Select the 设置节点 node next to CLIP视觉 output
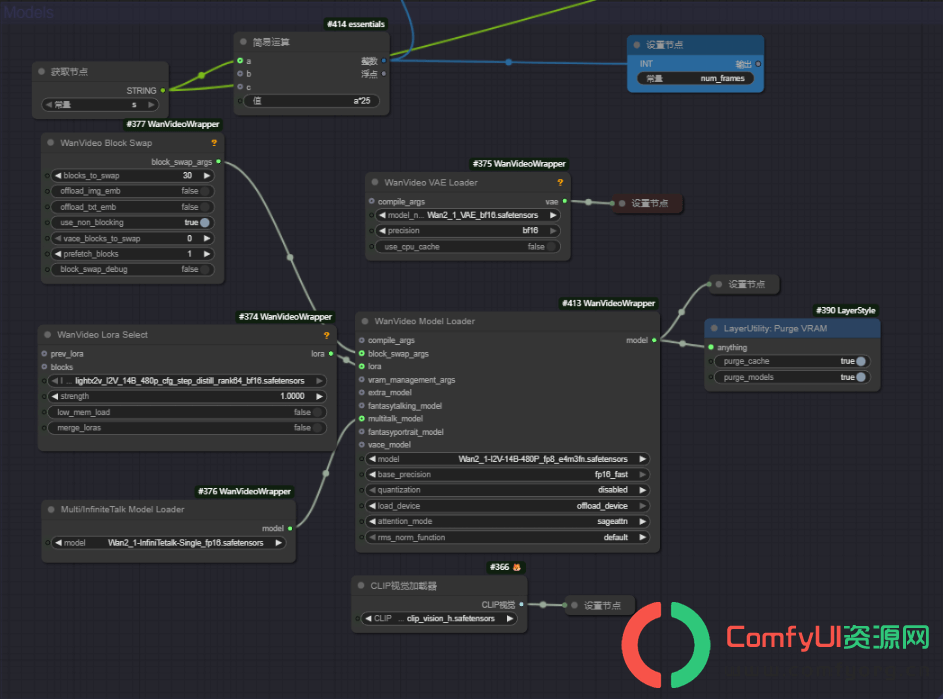This screenshot has height=699, width=943. click(602, 605)
